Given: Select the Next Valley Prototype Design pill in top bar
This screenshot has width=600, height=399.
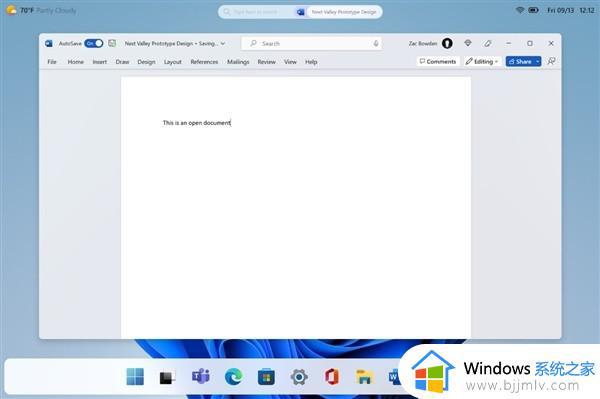Looking at the screenshot, I should (x=344, y=12).
